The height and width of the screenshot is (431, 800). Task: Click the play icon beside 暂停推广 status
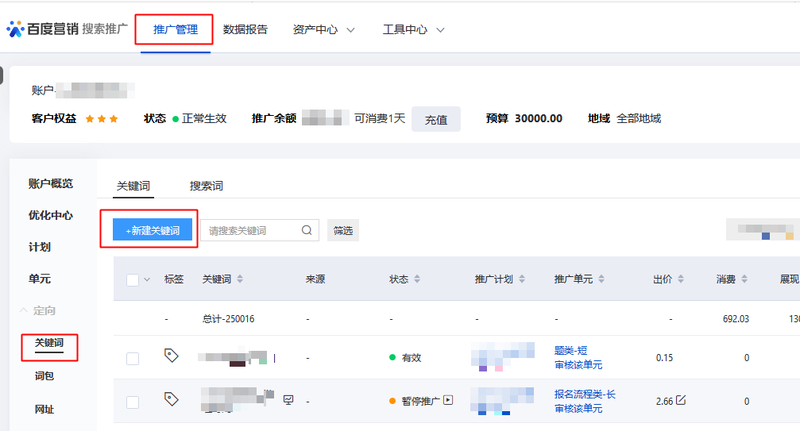click(x=448, y=400)
